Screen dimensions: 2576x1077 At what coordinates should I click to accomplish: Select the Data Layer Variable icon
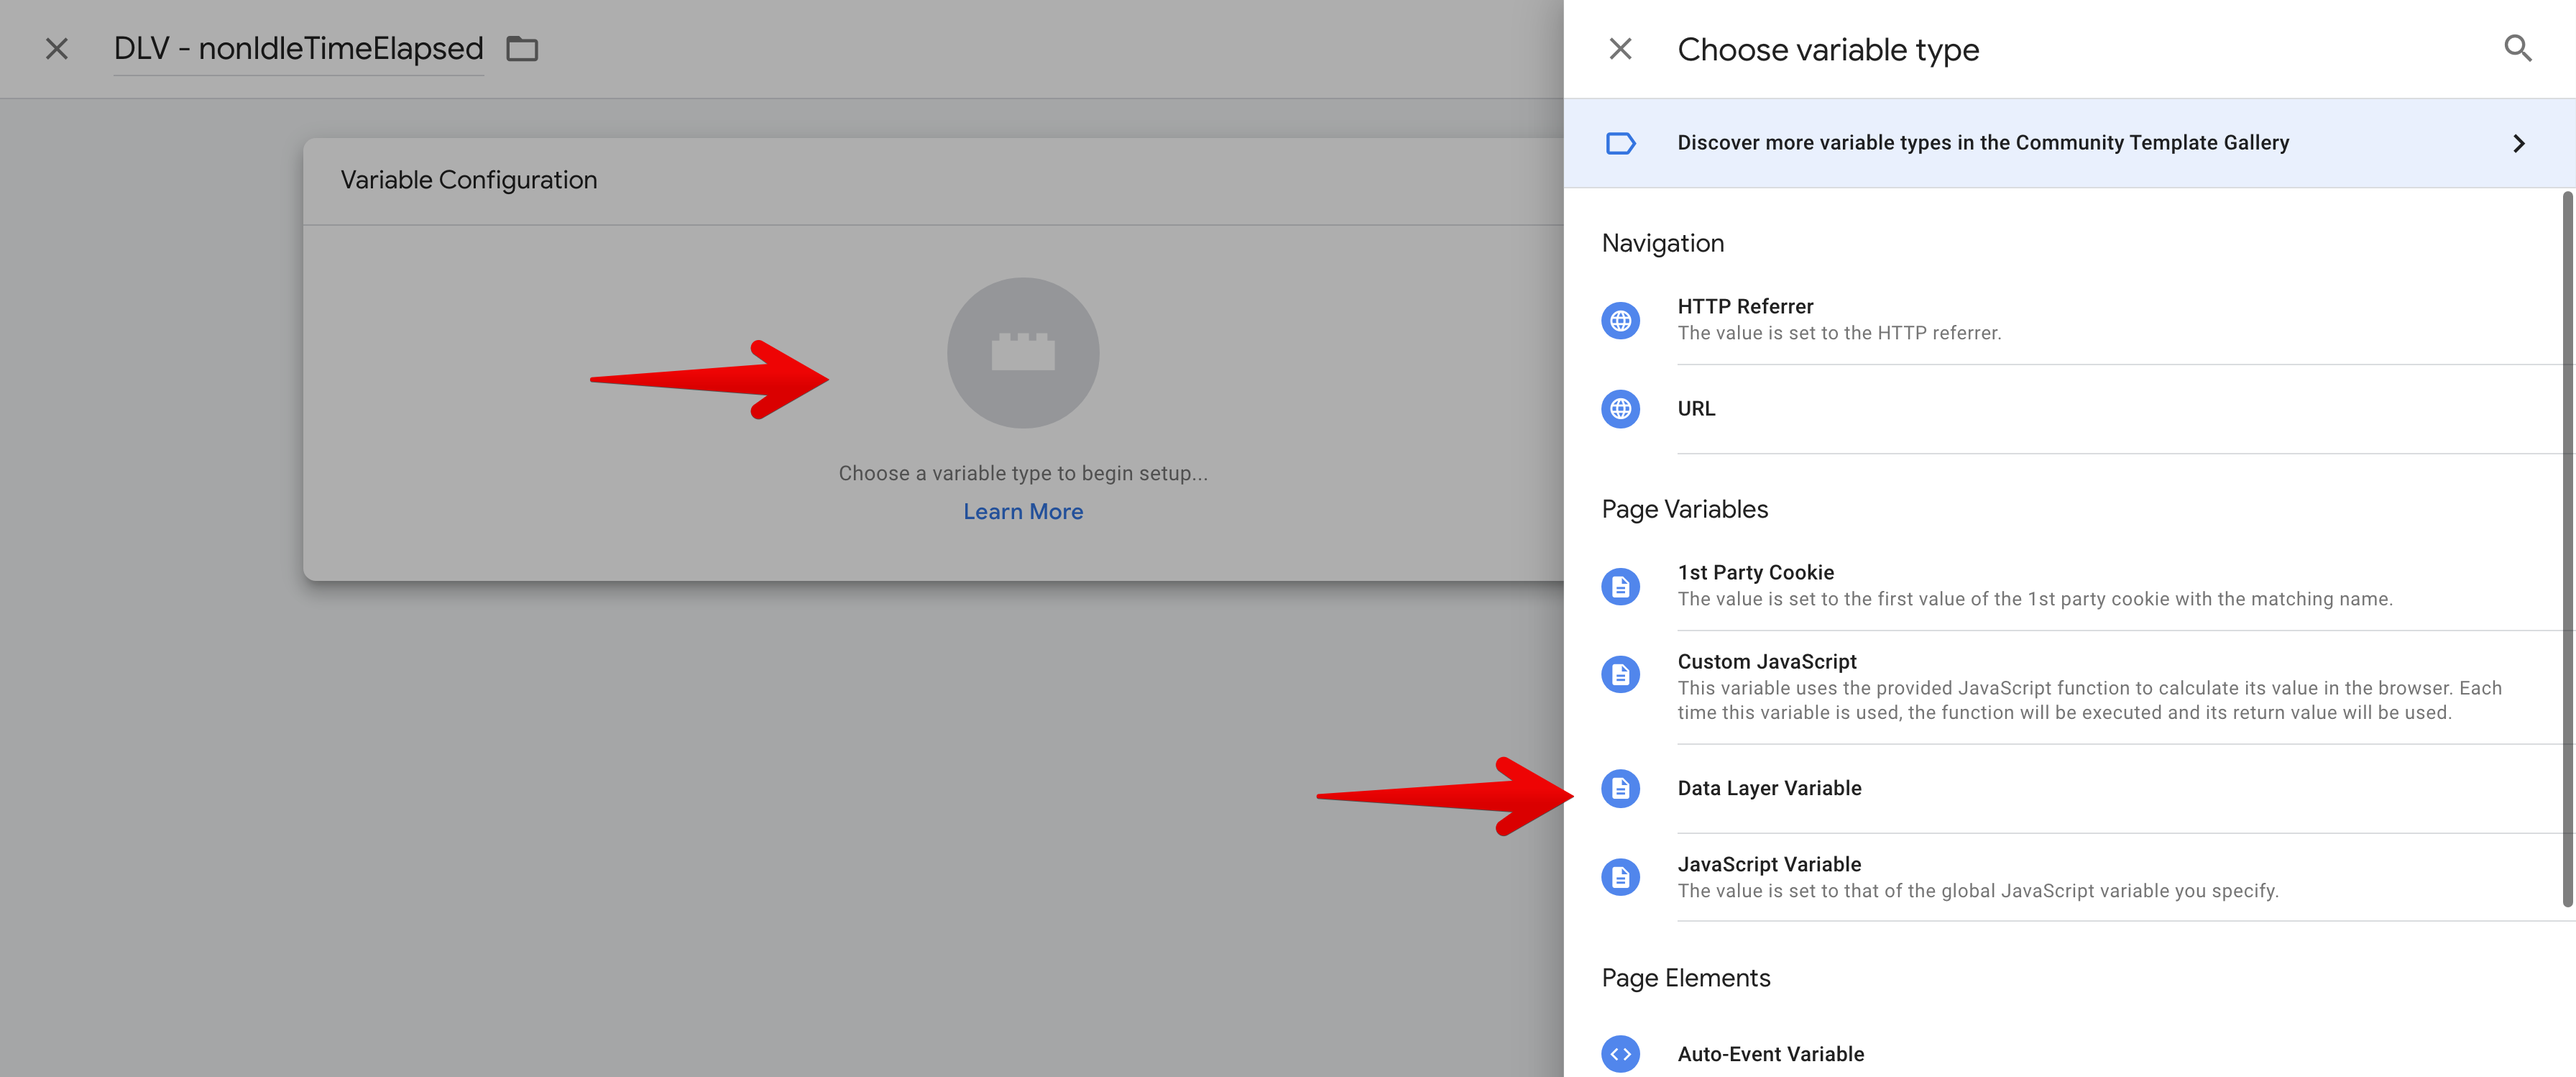(x=1620, y=788)
